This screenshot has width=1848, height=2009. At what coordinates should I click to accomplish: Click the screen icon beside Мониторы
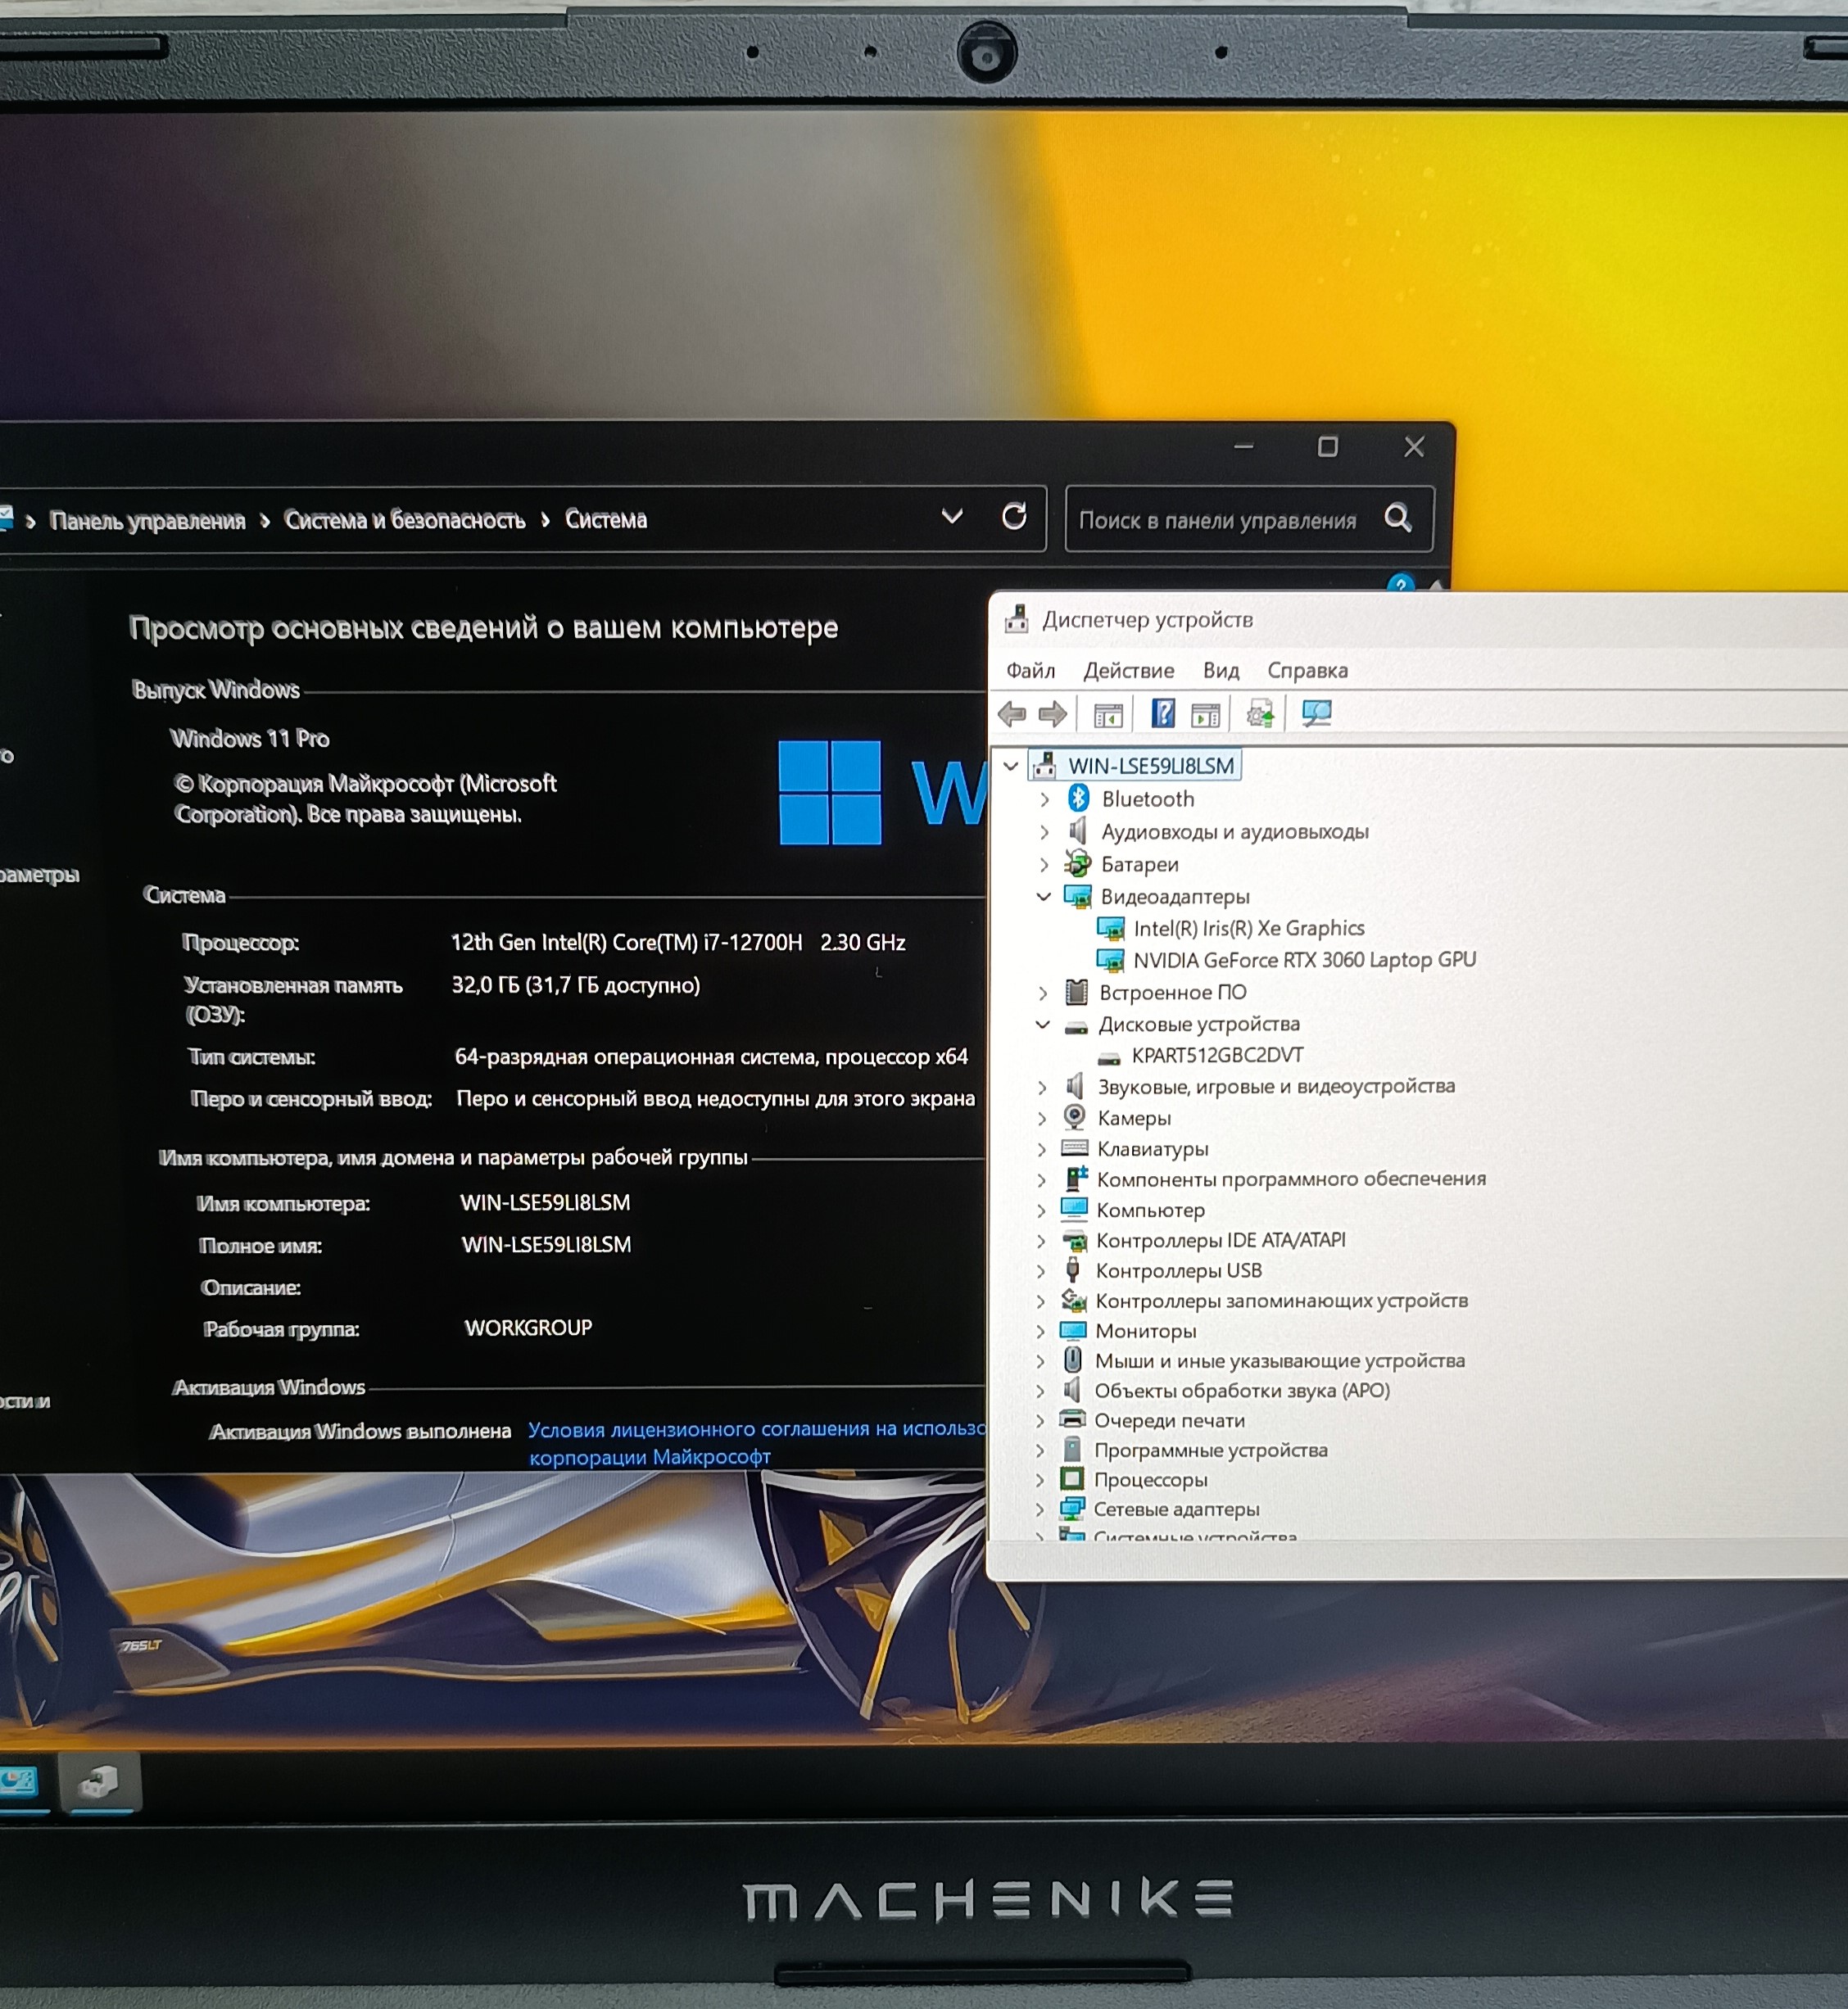[1072, 1330]
